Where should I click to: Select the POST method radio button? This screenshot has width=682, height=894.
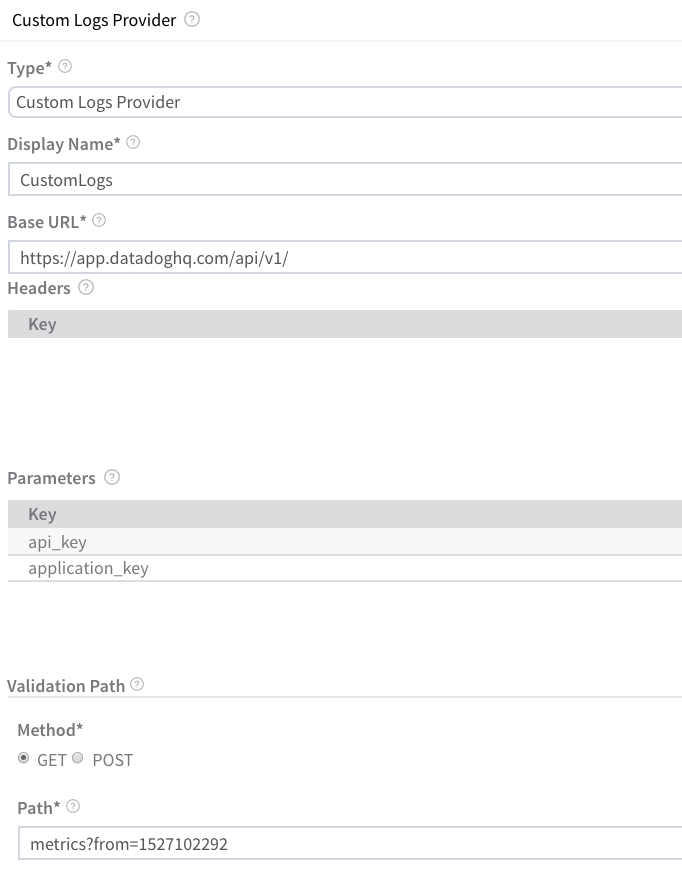tap(78, 758)
